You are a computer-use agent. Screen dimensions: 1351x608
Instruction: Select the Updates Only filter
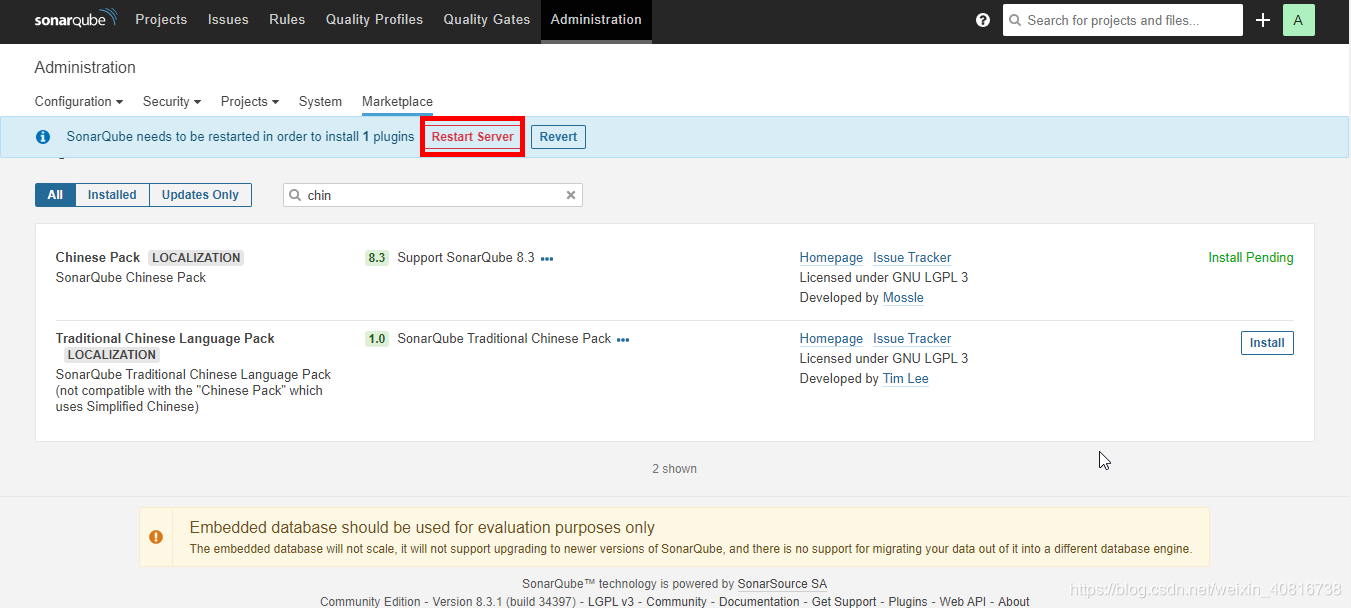(x=200, y=195)
